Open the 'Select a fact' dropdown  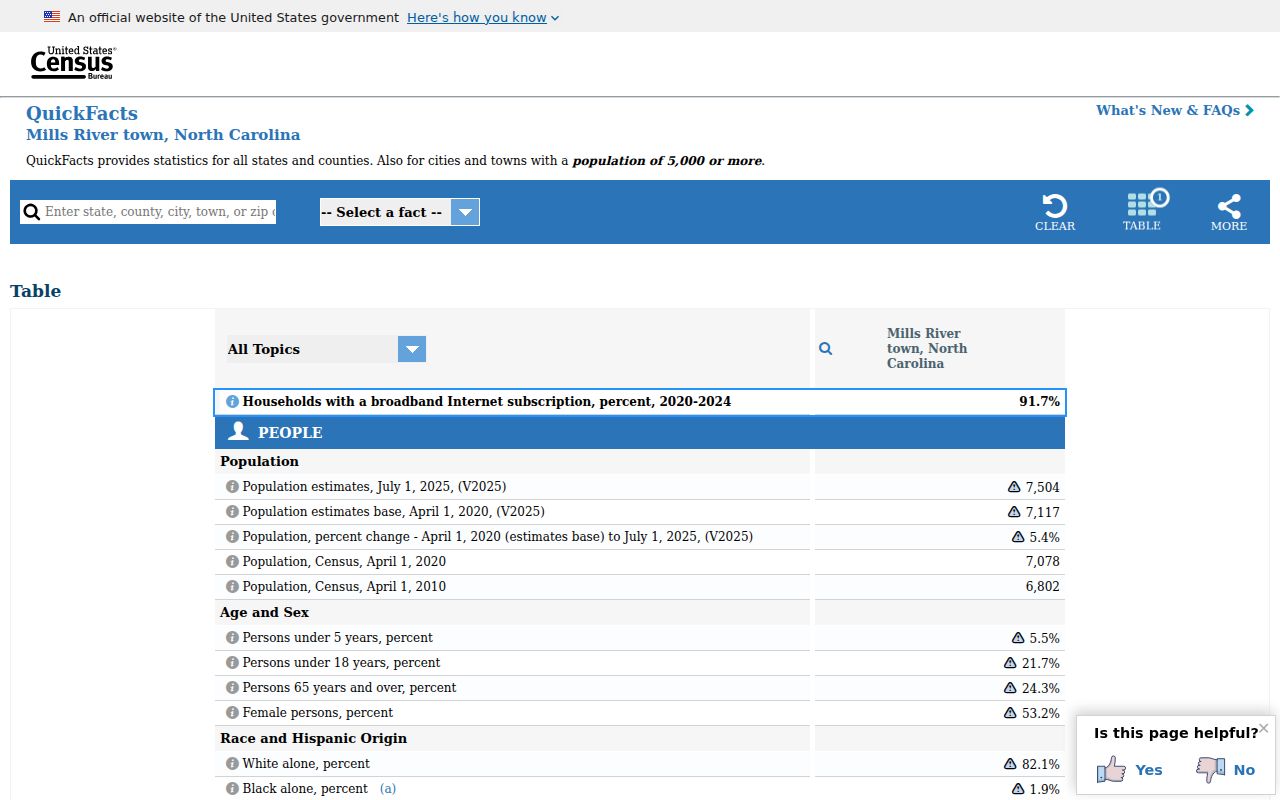click(400, 212)
